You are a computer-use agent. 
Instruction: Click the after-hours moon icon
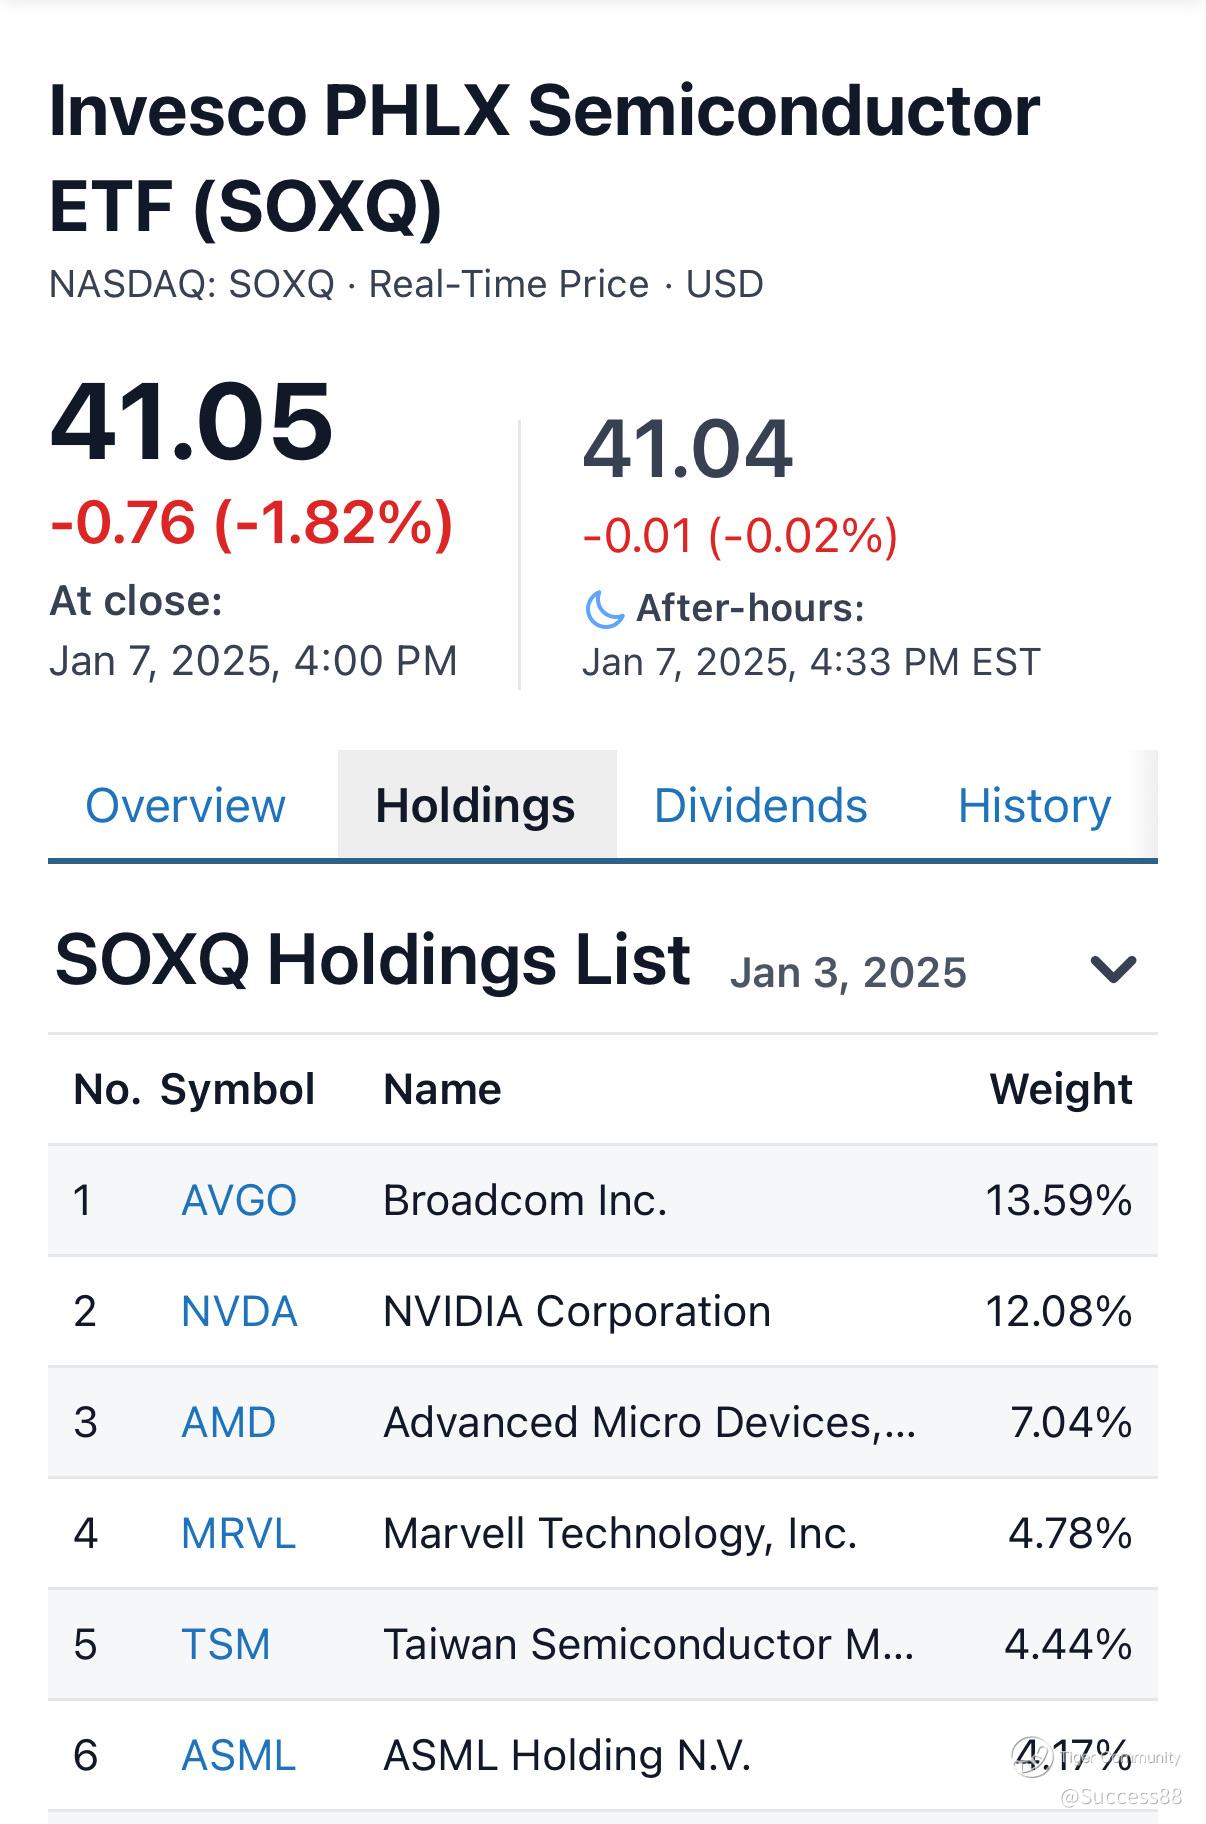click(x=604, y=609)
